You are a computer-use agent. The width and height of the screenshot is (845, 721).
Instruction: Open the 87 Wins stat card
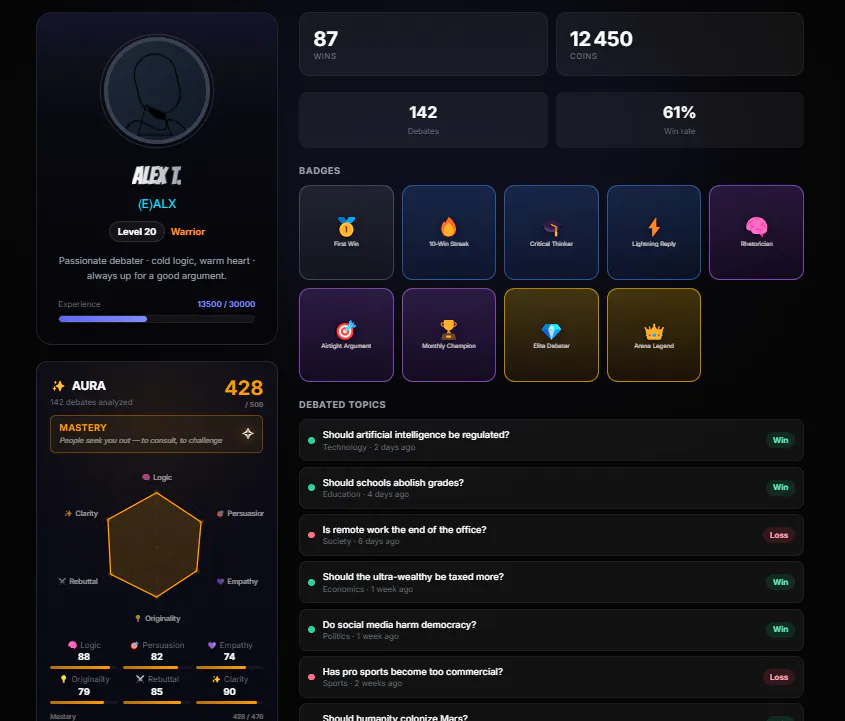tap(423, 44)
